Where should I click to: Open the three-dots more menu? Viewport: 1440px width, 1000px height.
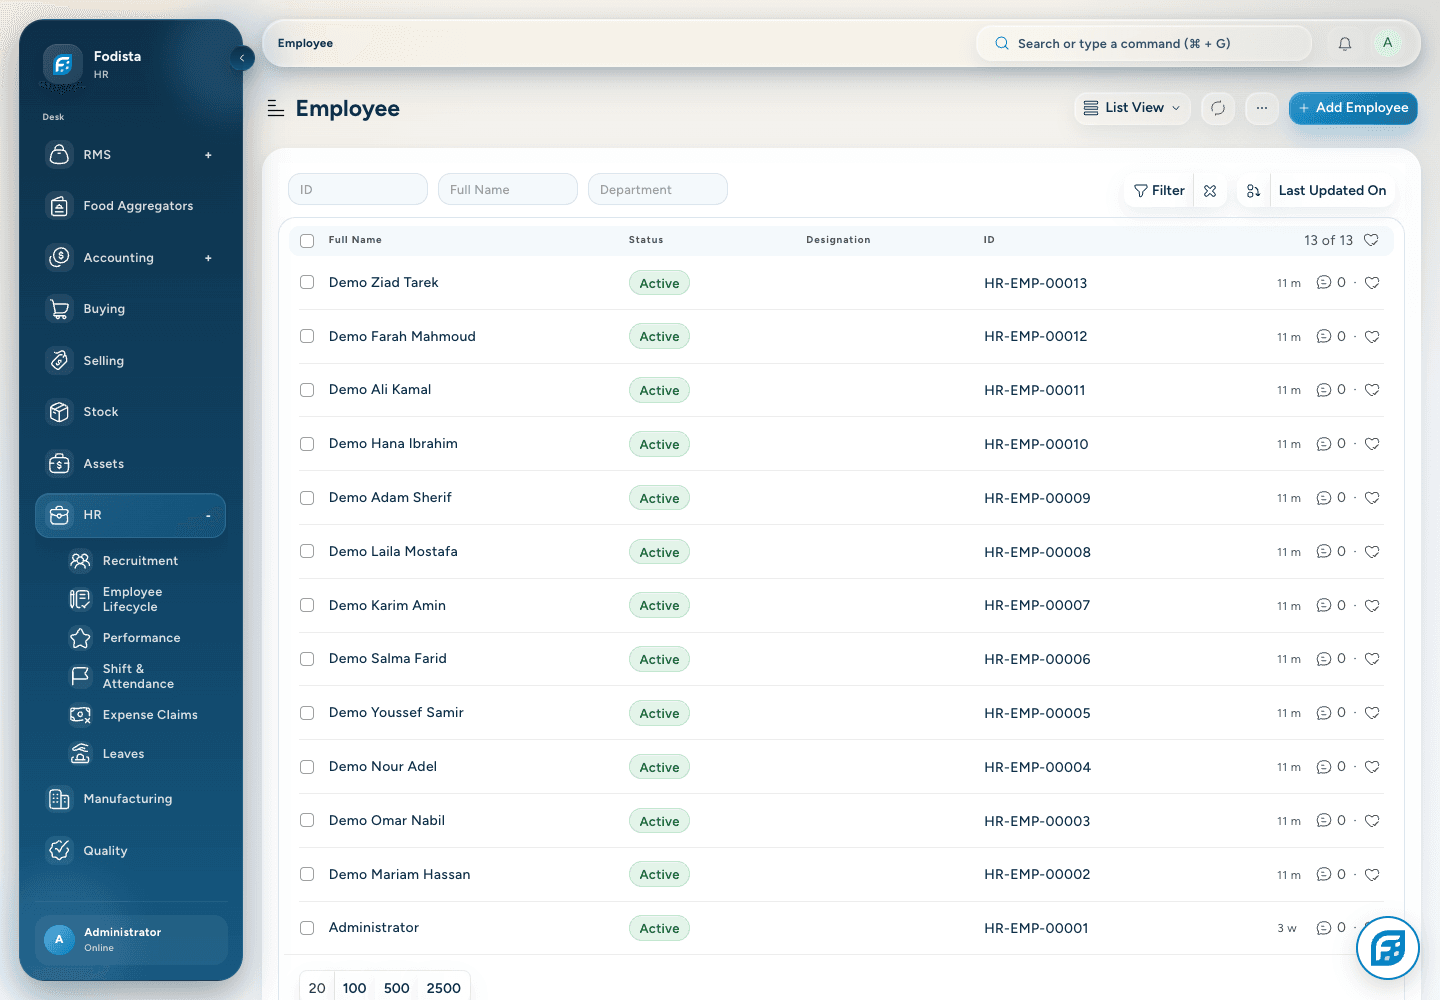pyautogui.click(x=1262, y=108)
